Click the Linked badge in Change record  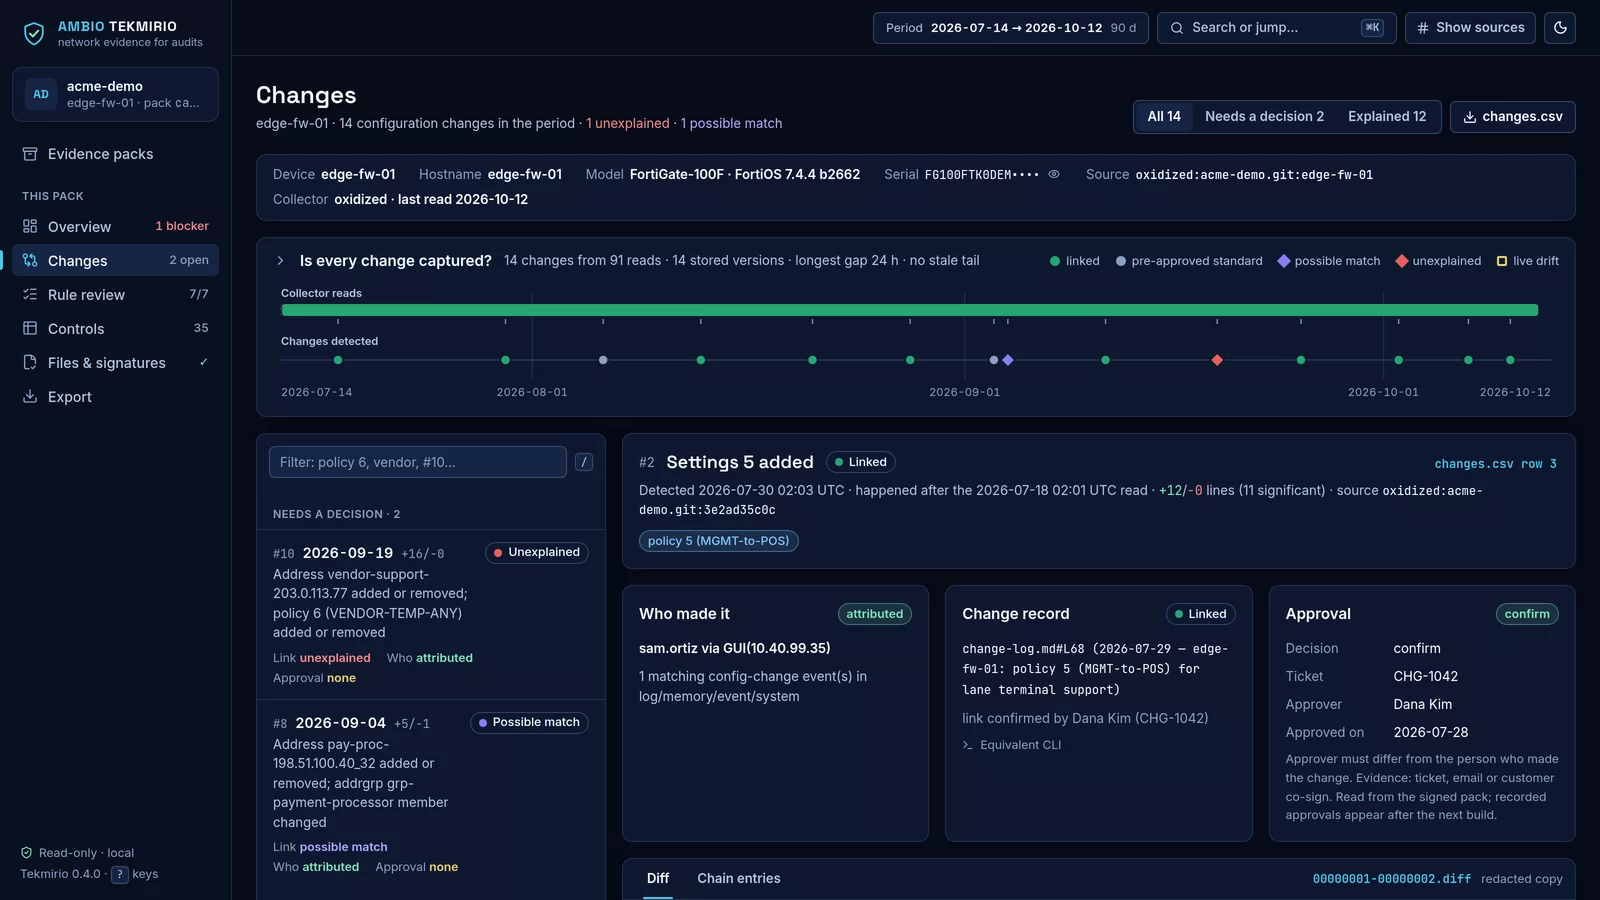[1200, 614]
